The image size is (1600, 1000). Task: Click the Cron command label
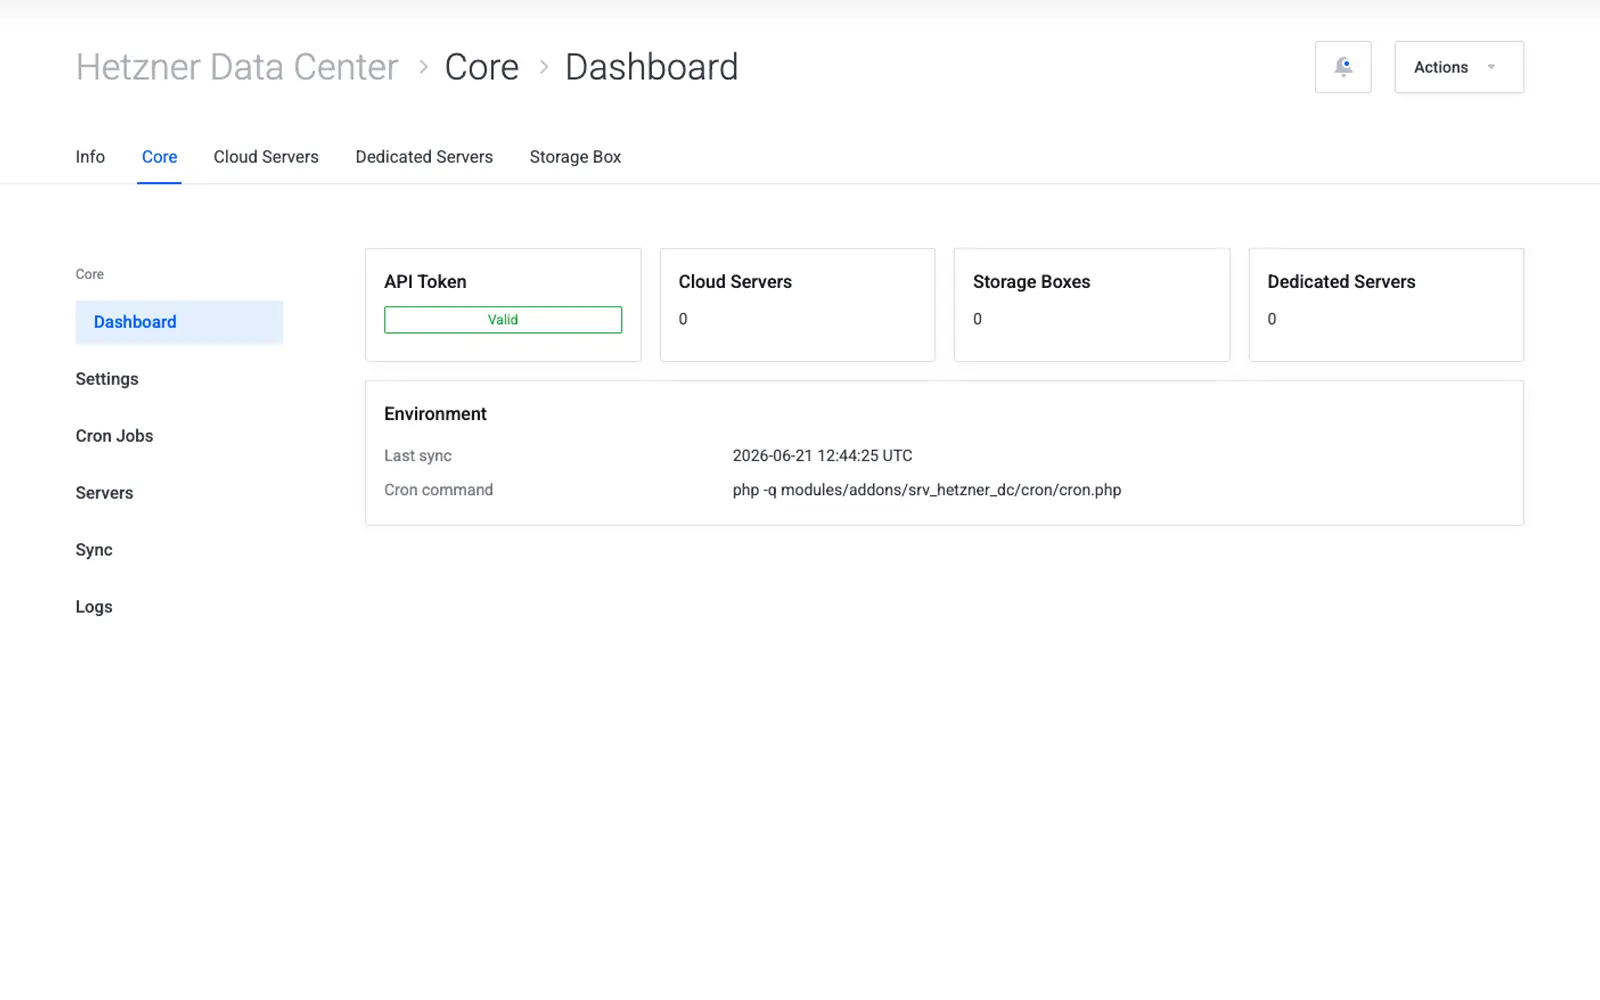[438, 490]
